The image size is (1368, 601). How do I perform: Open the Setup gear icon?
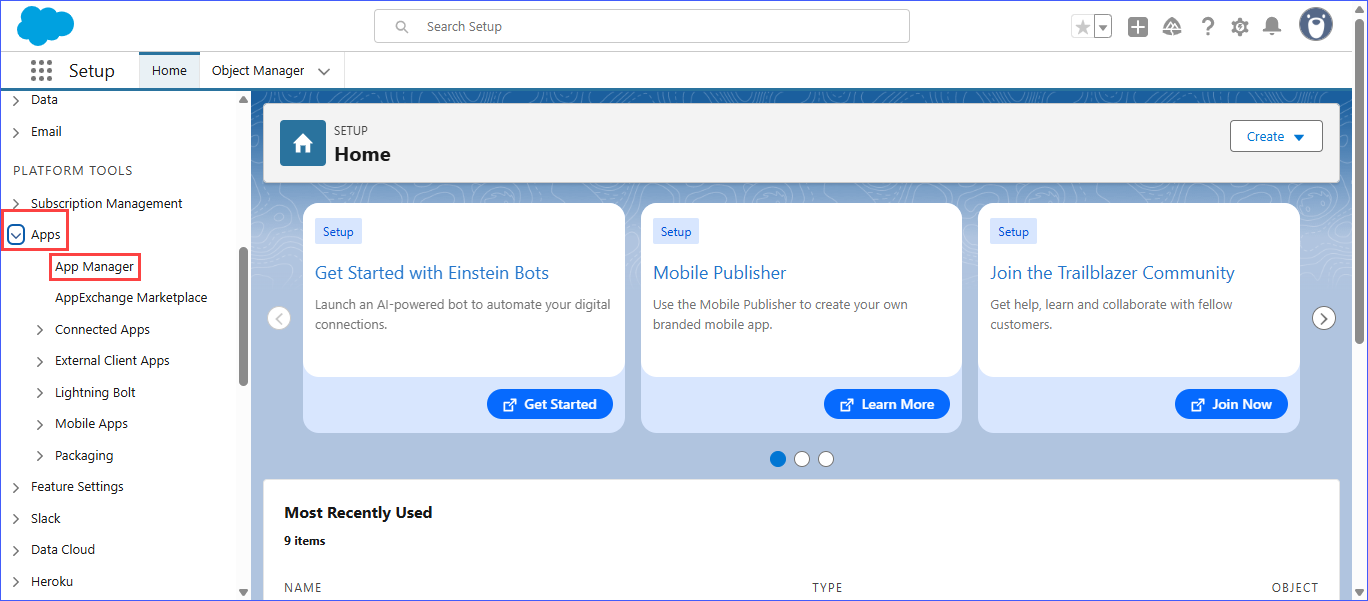tap(1240, 27)
